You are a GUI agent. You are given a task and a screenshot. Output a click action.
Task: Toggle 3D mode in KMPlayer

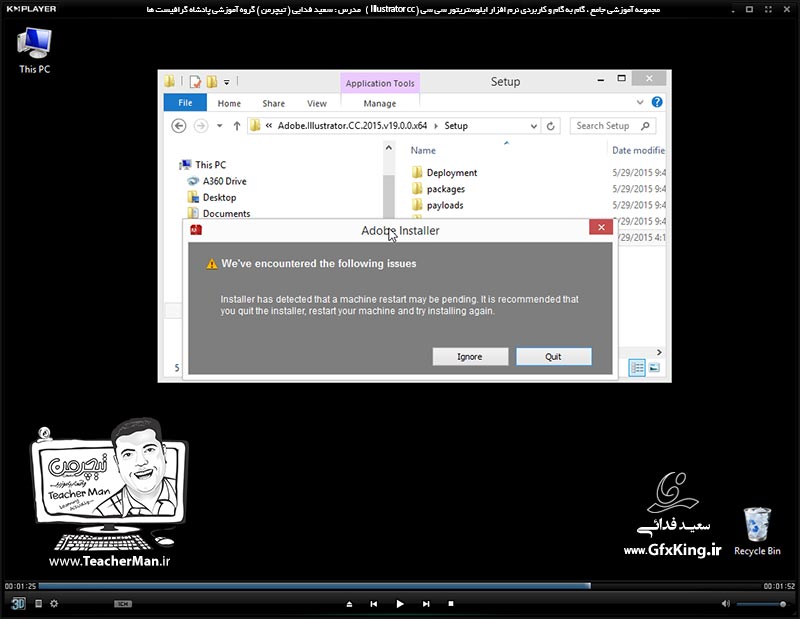coord(18,604)
